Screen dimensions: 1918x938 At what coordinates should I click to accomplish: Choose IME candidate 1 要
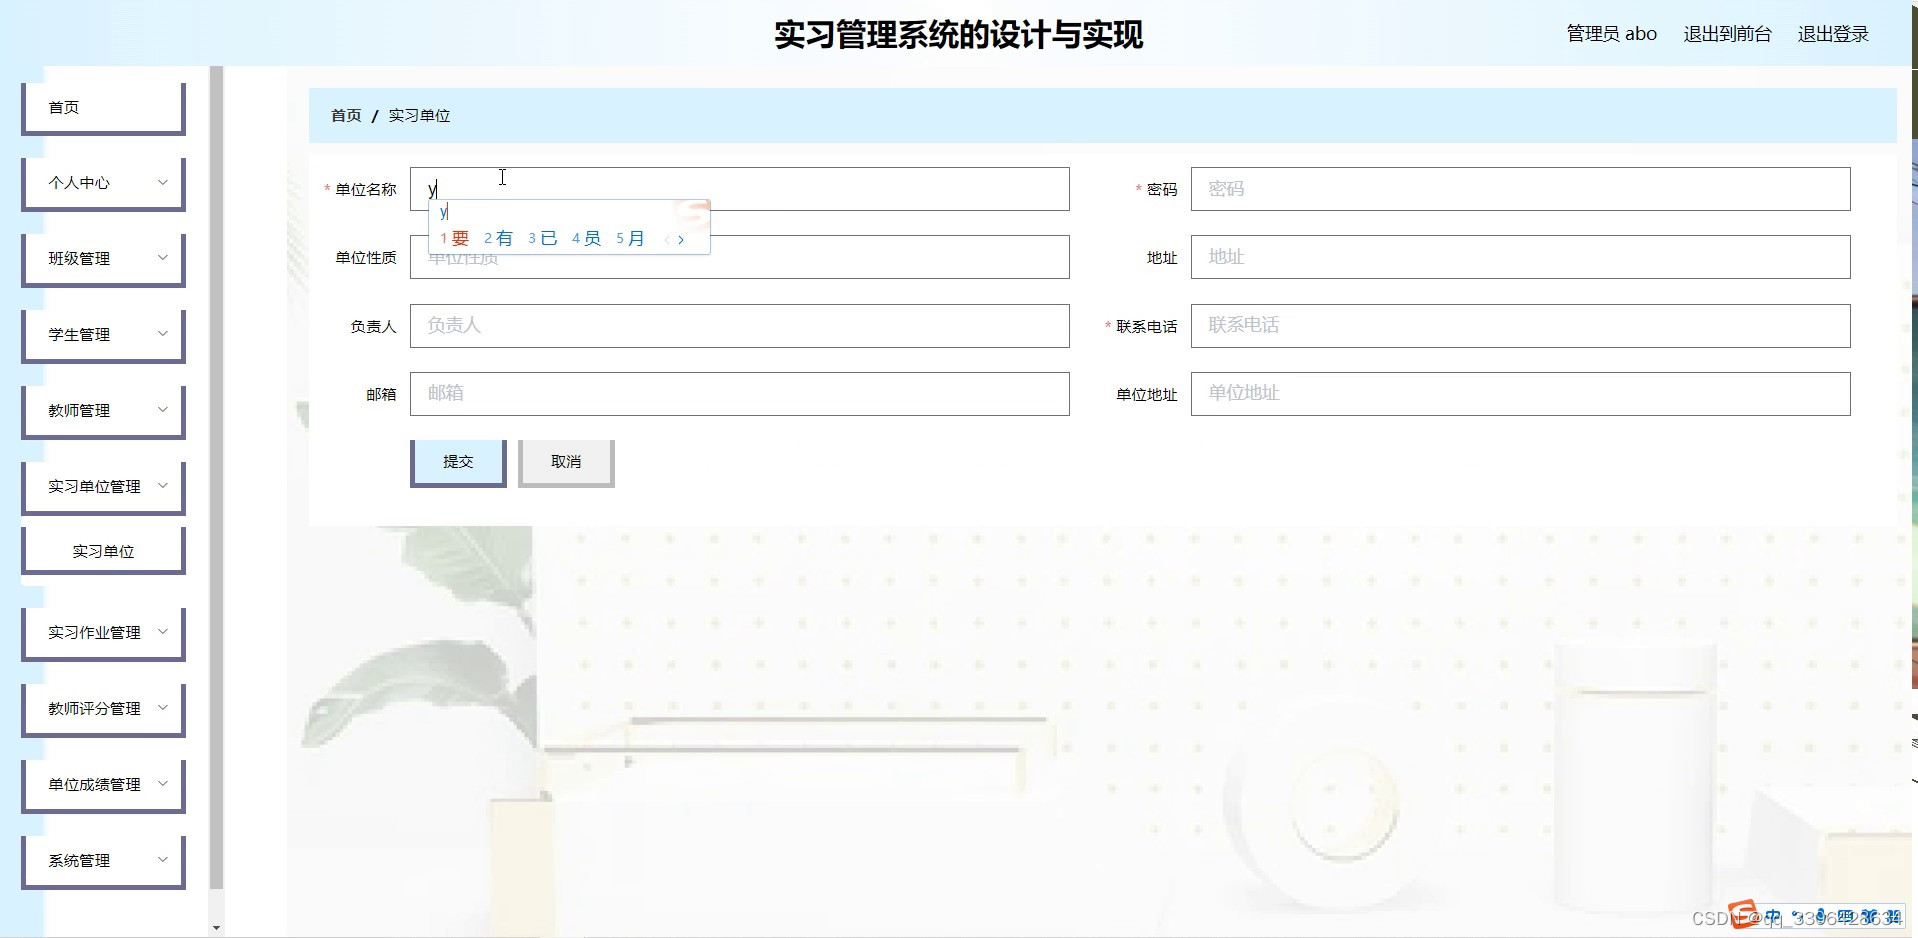(455, 239)
